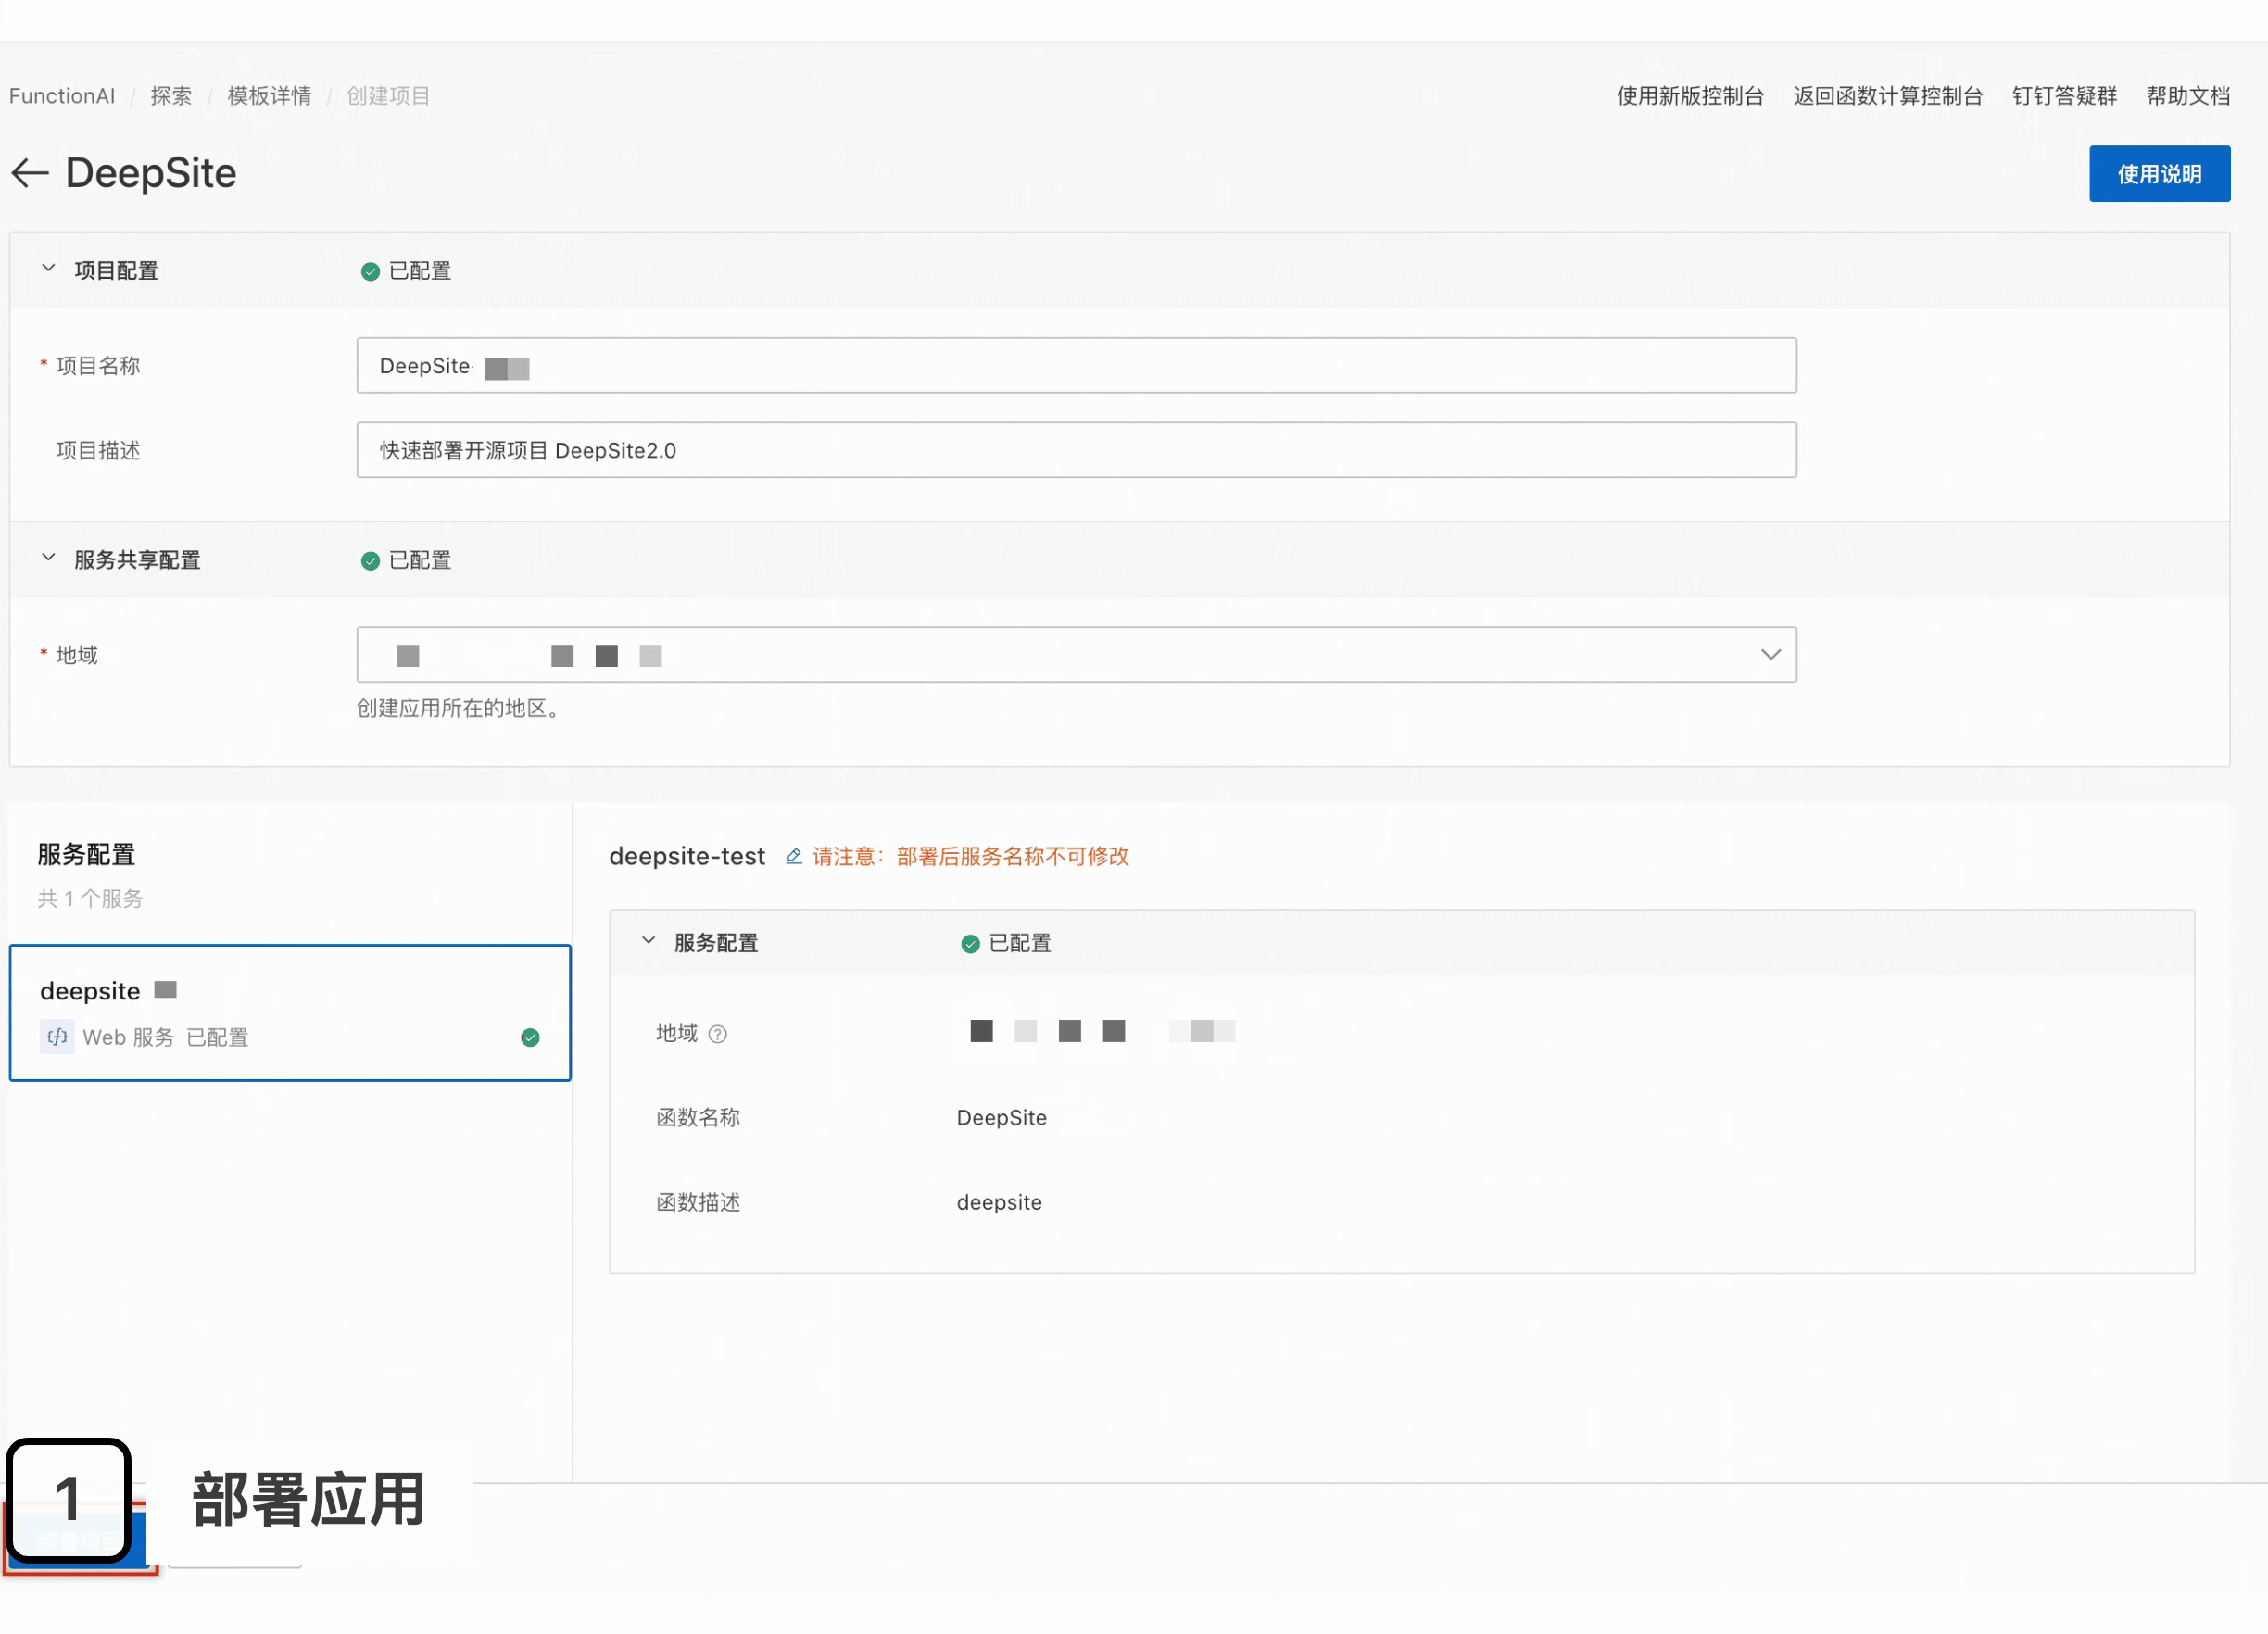Screen dimensions: 2268x1634
Task: Collapse the inner 服务配置 panel chevron
Action: point(648,941)
